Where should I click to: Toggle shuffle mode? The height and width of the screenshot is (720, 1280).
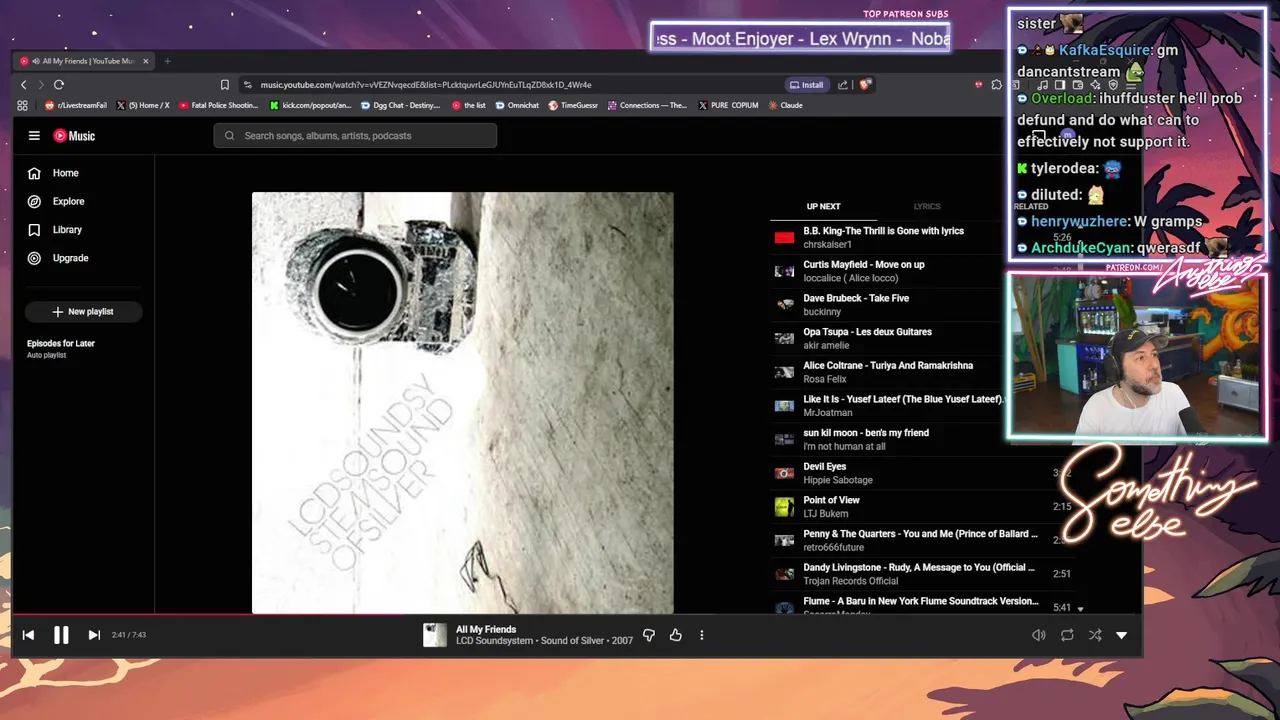coord(1095,635)
